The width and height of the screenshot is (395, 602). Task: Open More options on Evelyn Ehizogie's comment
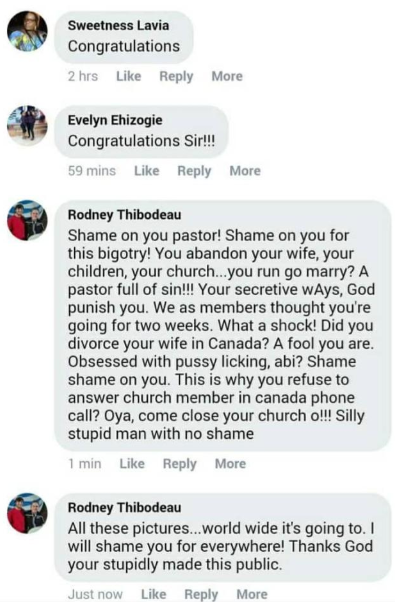245,170
